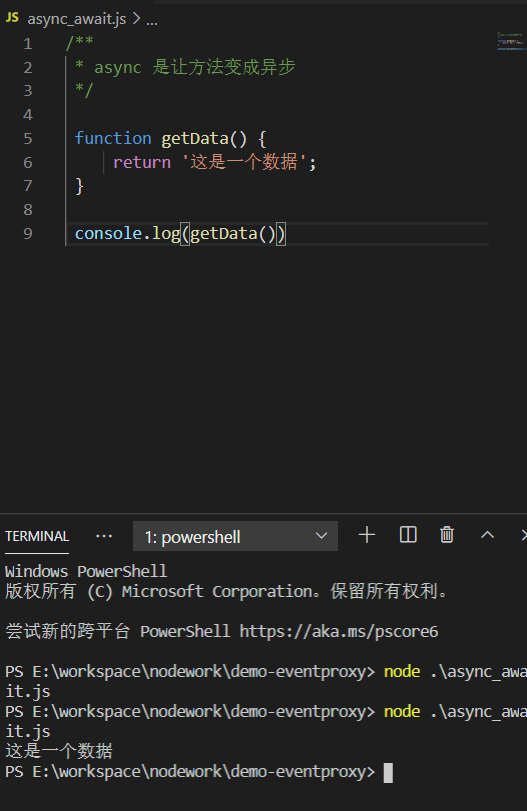Image resolution: width=527 pixels, height=811 pixels.
Task: Expand breadcrumb chevron after async_await.js
Action: (137, 19)
